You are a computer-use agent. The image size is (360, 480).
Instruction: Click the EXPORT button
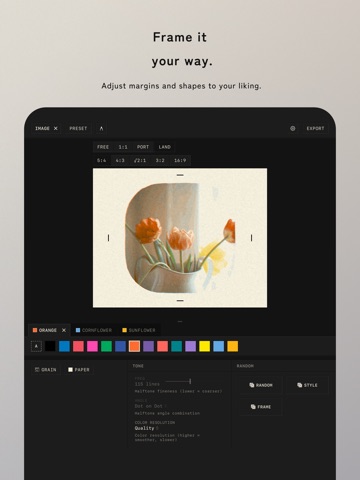point(315,128)
